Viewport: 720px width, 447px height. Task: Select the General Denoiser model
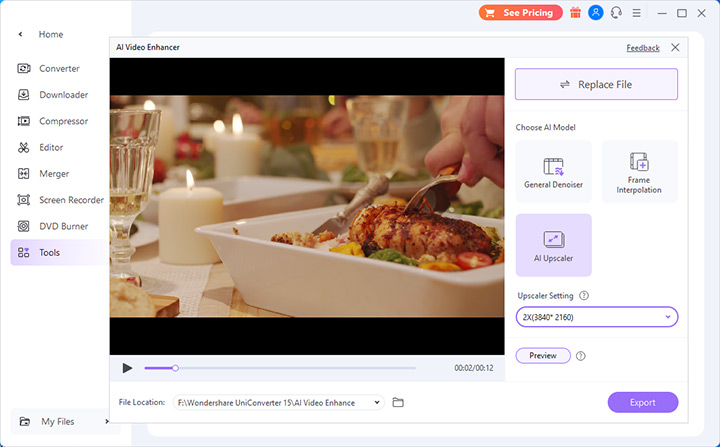[x=553, y=171]
